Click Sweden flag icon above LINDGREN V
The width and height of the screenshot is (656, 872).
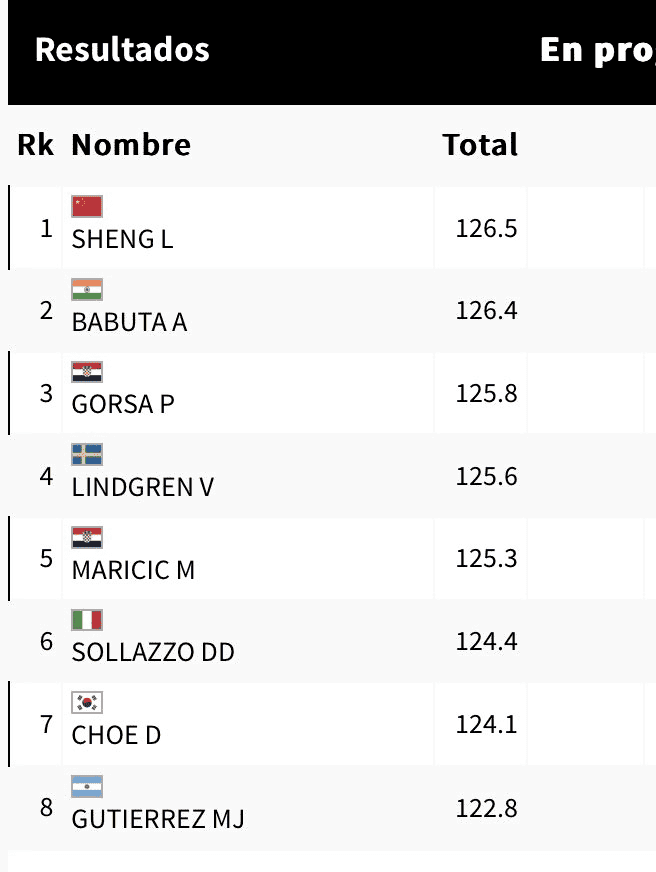(87, 455)
